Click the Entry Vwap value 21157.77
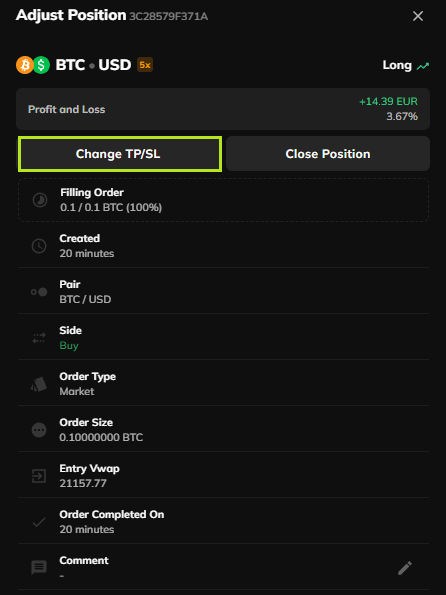 point(83,483)
